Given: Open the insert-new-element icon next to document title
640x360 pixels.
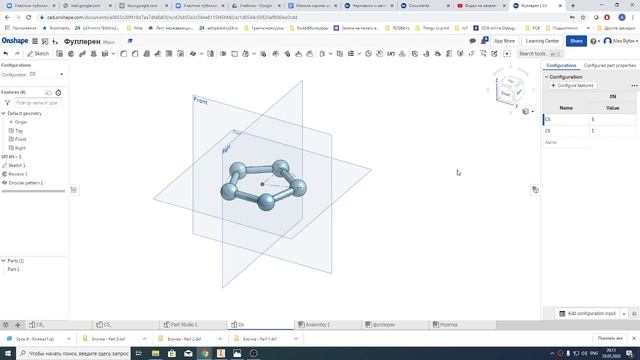Looking at the screenshot, I should coord(55,41).
